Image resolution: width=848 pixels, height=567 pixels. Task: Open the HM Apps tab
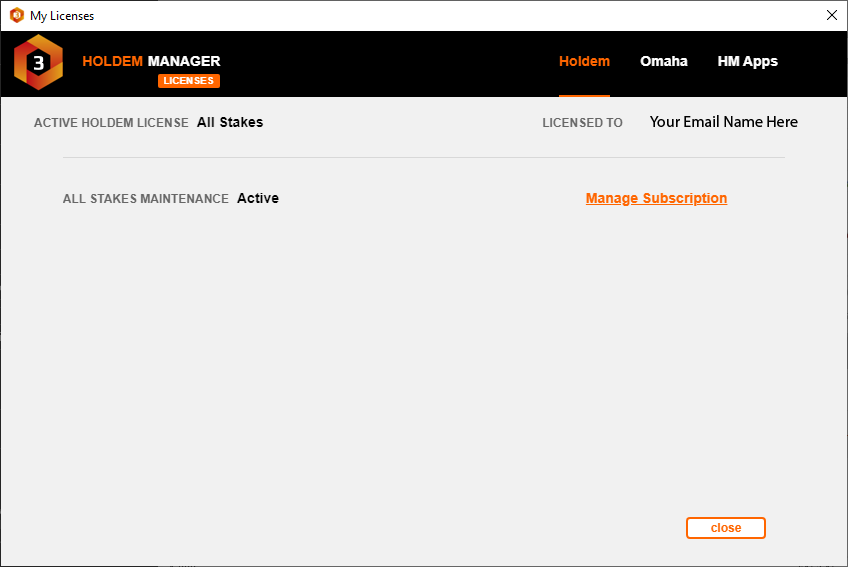click(747, 62)
